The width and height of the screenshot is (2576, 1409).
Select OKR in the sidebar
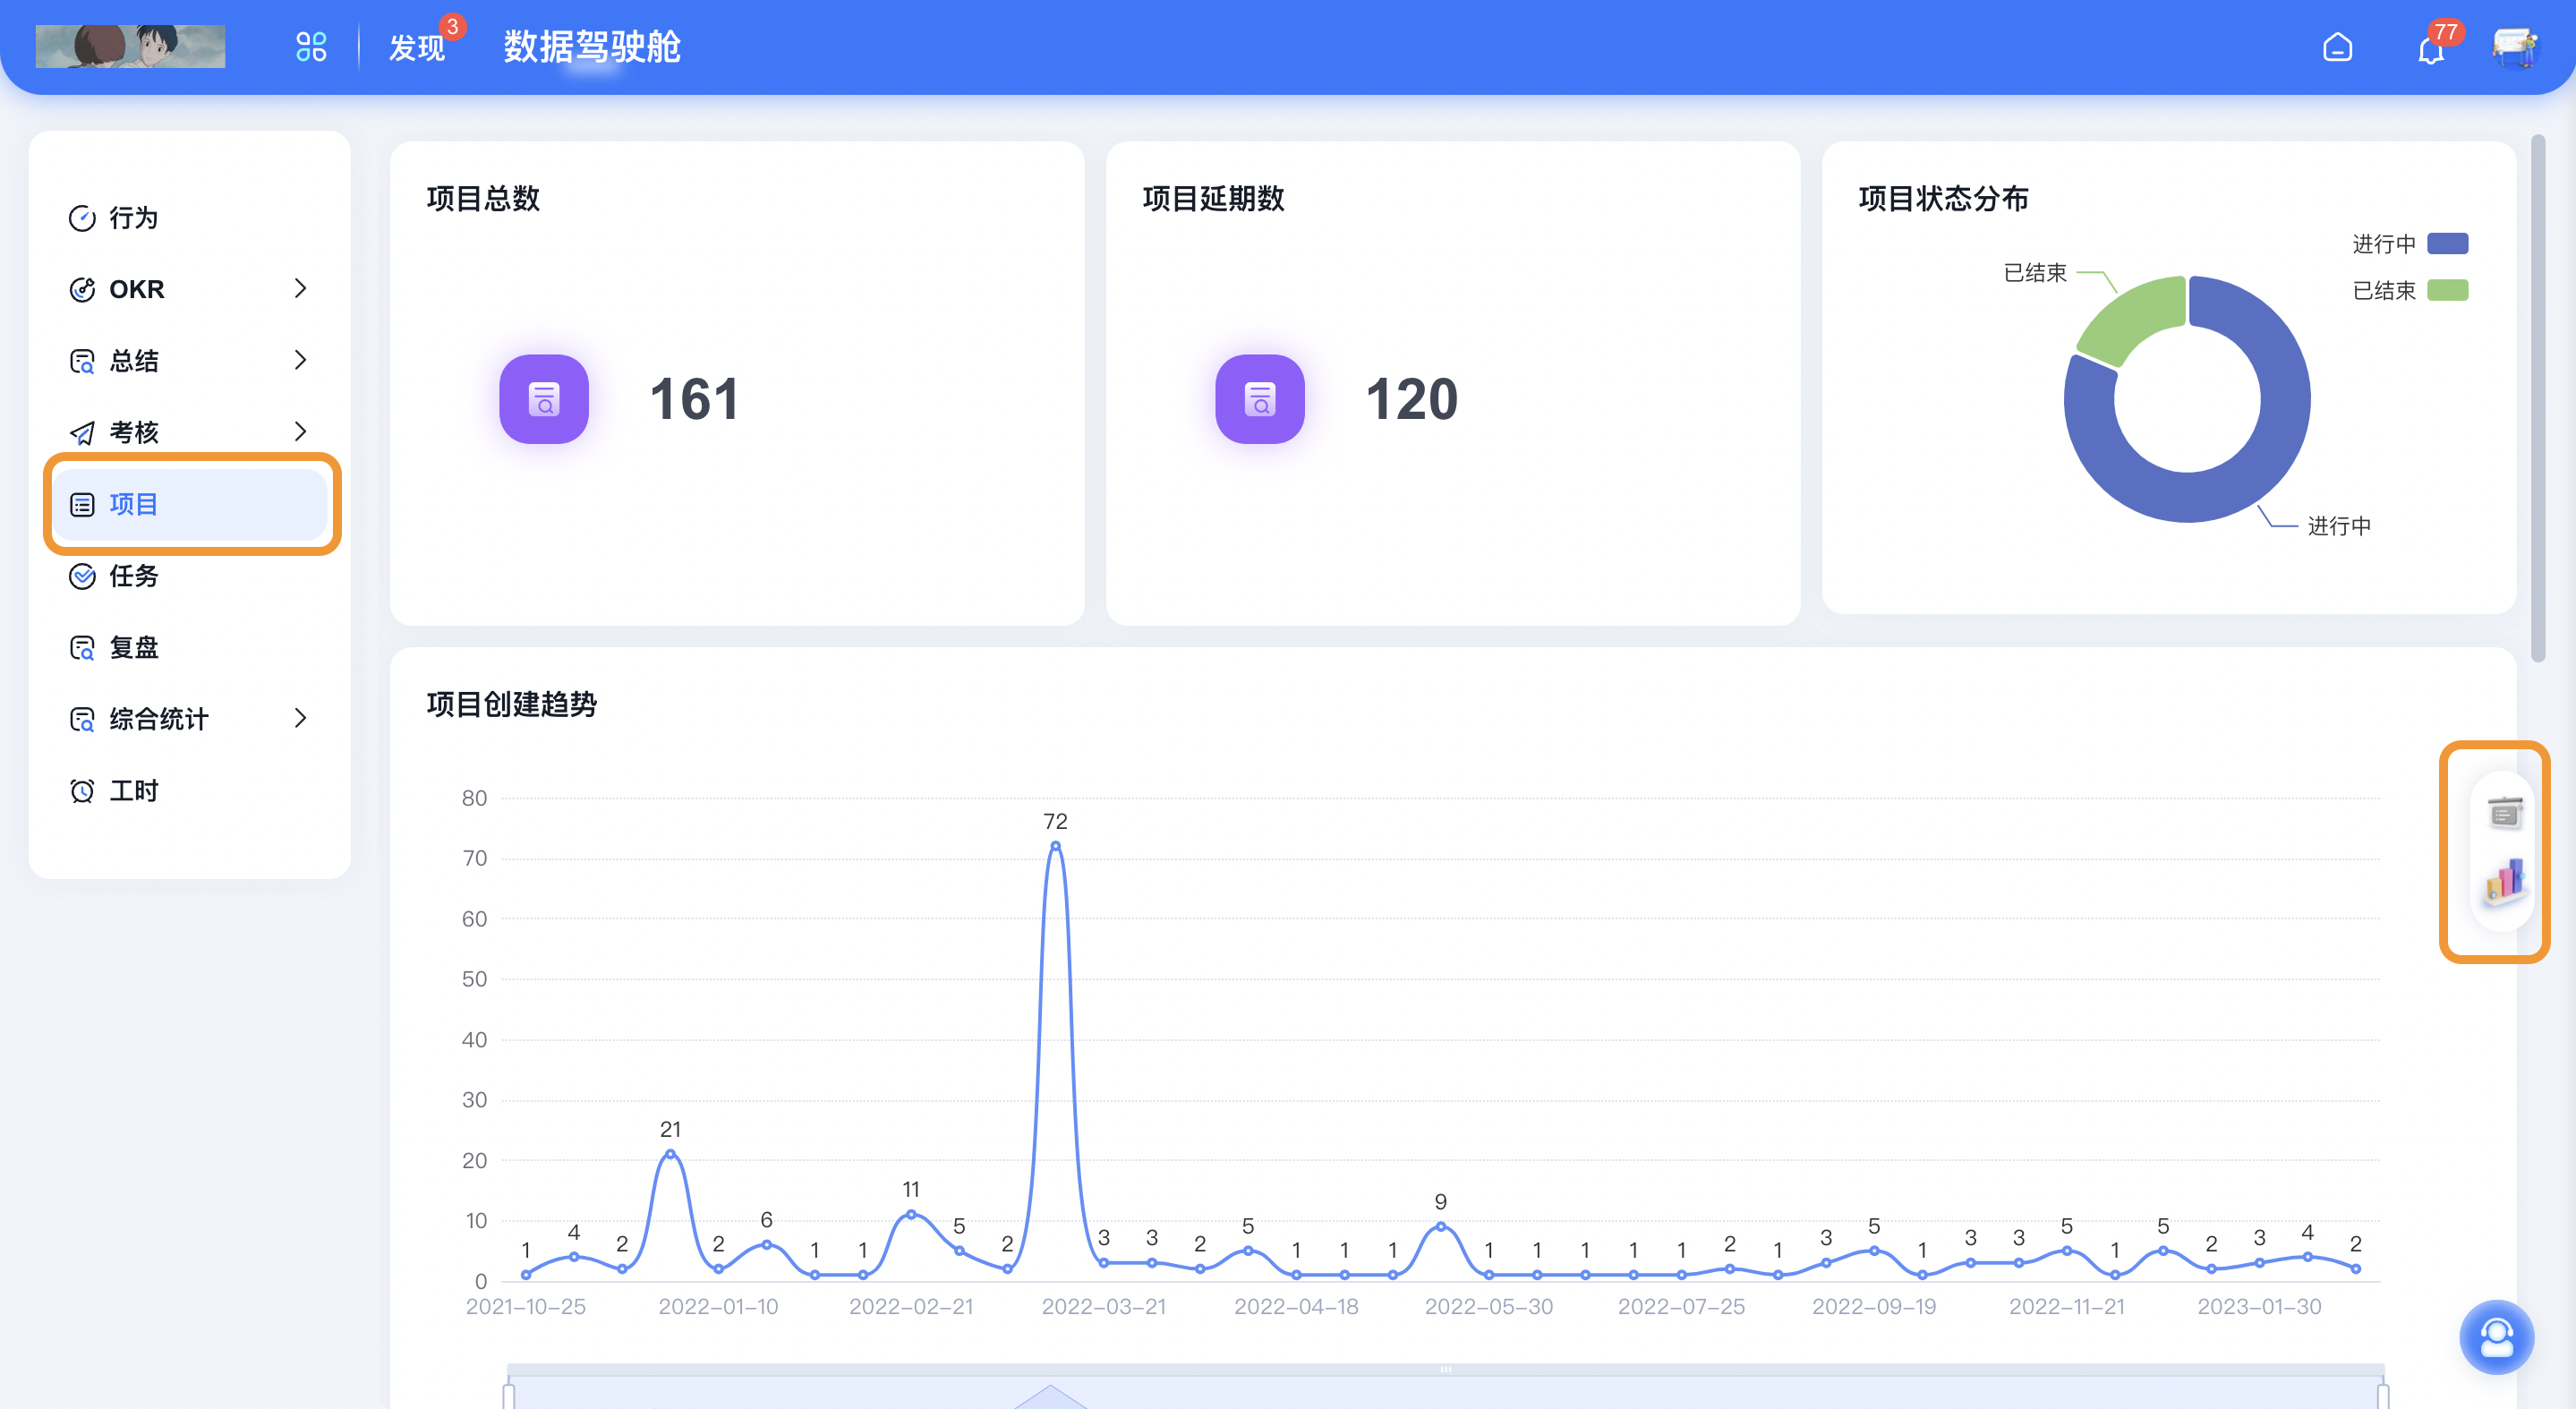pos(190,289)
